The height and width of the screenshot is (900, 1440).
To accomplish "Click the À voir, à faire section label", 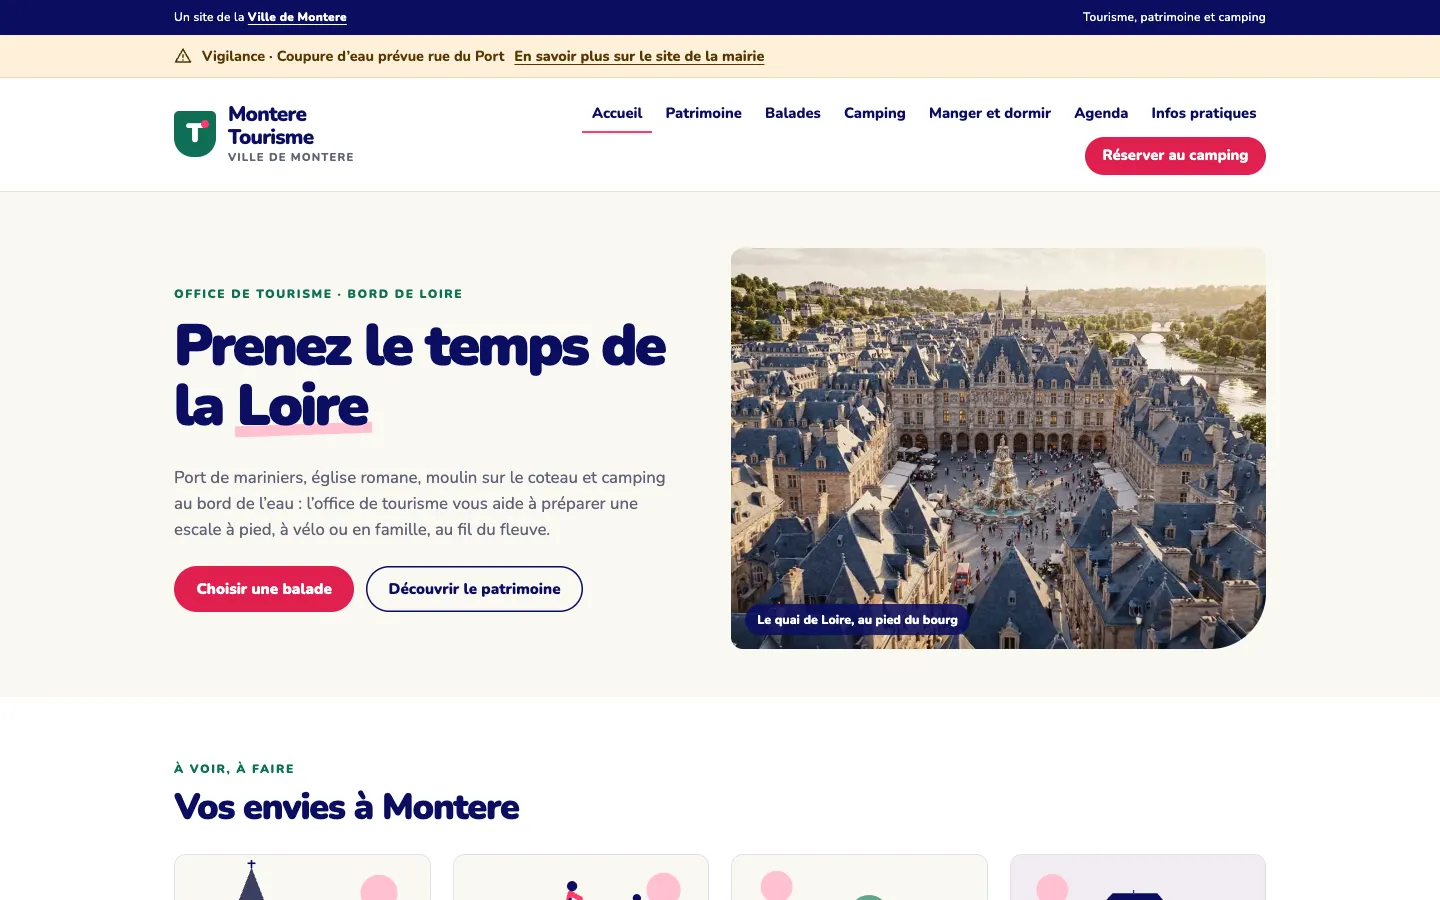I will 234,769.
